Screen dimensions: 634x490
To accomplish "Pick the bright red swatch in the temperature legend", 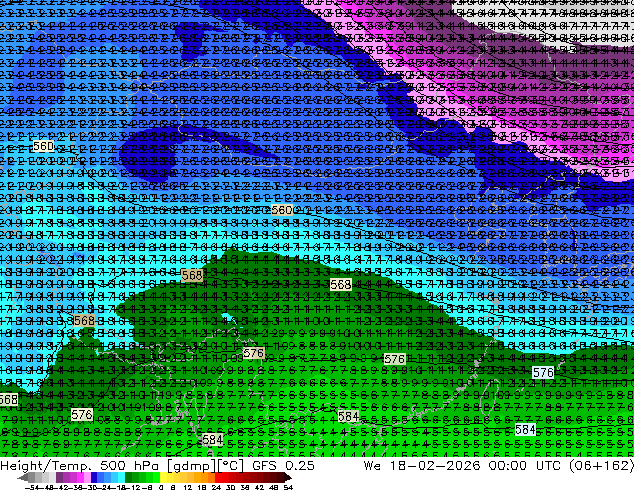I will tap(218, 478).
